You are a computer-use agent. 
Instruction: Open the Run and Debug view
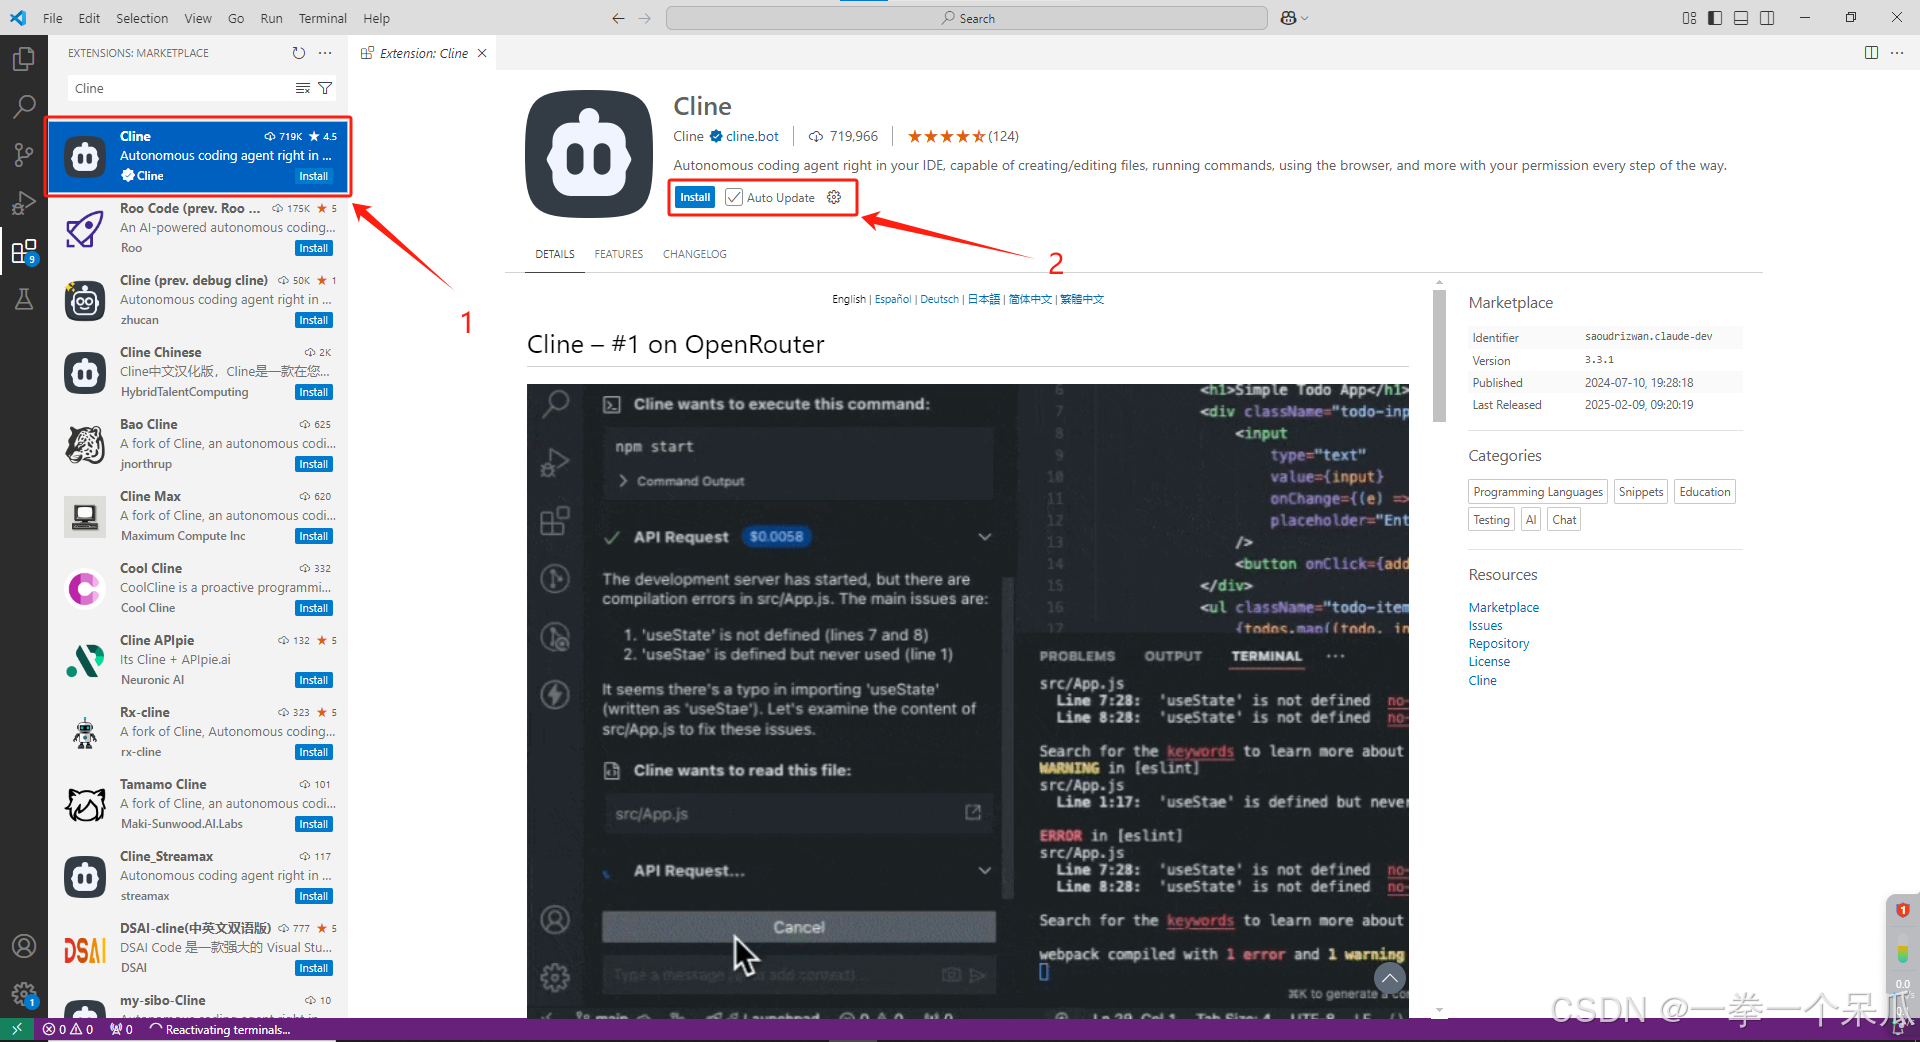click(x=24, y=203)
